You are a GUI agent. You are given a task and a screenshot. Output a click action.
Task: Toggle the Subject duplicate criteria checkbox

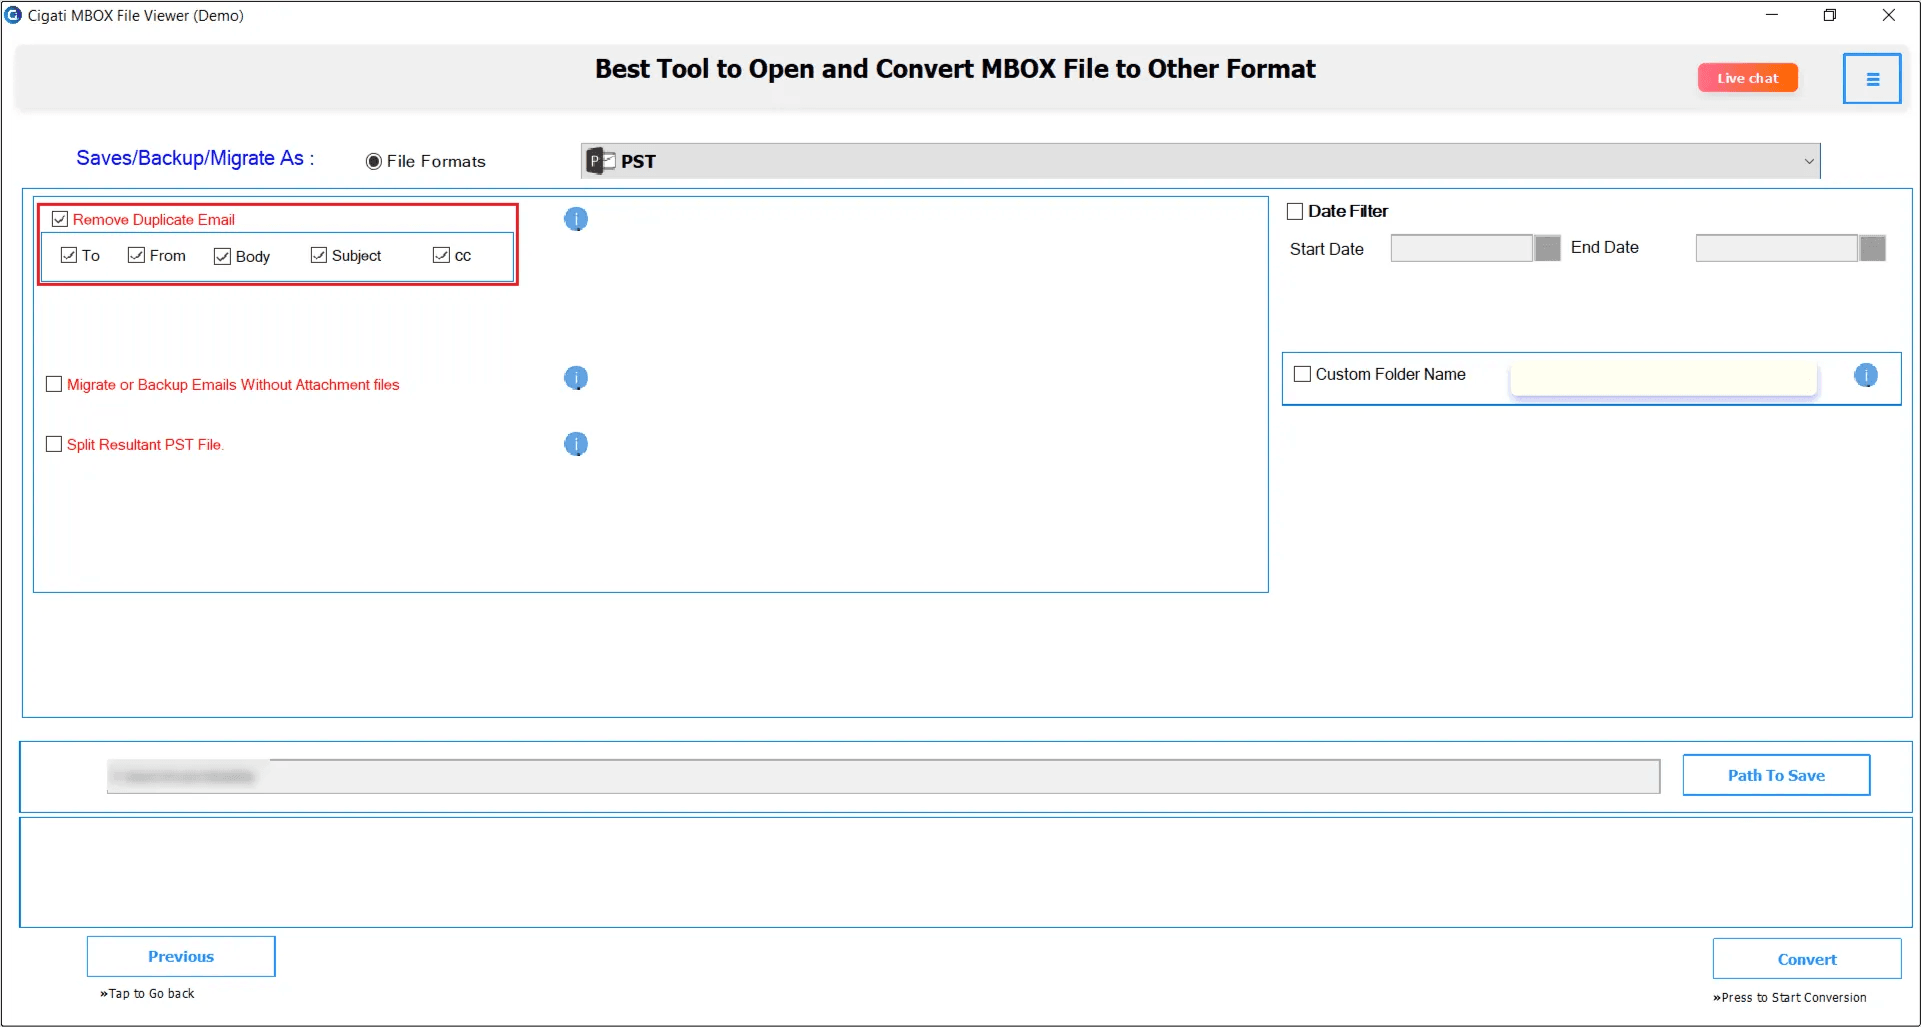click(319, 255)
